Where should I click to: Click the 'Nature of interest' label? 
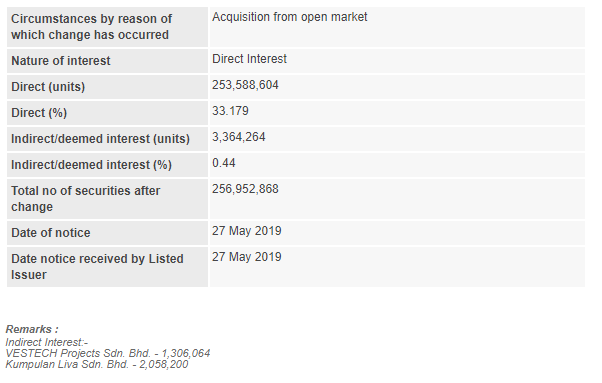pos(61,61)
